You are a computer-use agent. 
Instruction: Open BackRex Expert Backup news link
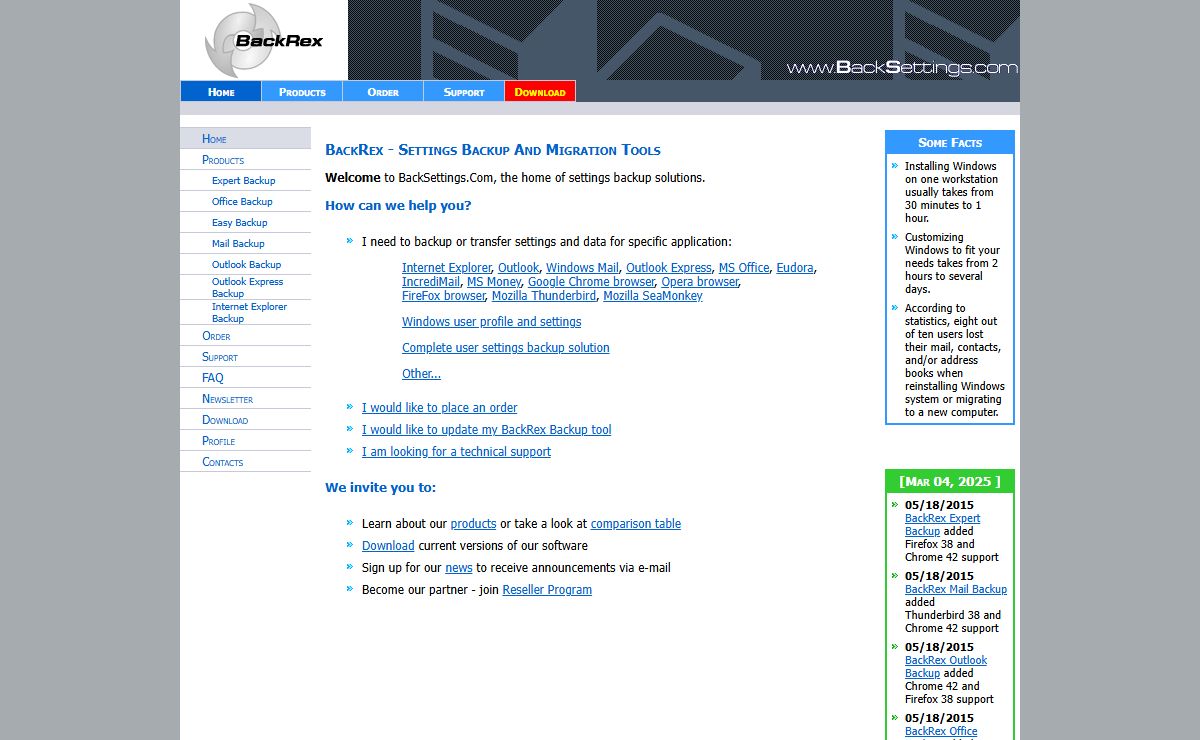click(x=942, y=525)
